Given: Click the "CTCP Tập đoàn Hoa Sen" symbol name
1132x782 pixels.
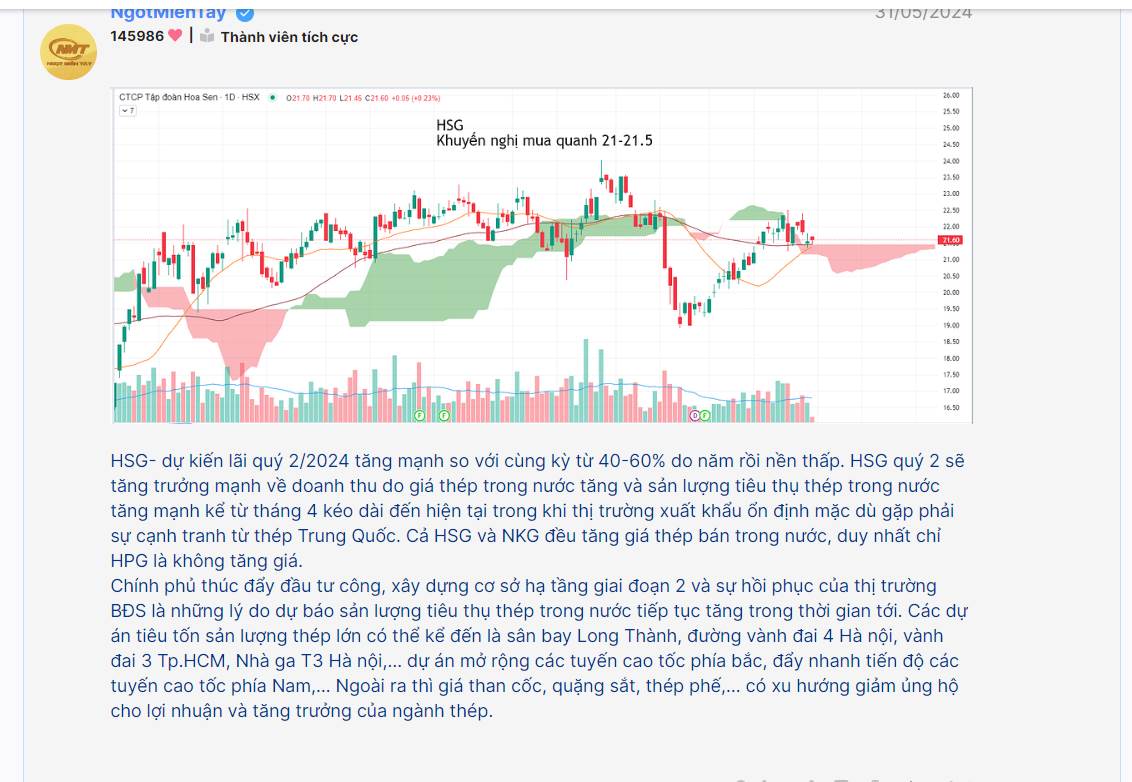Looking at the screenshot, I should [x=164, y=98].
